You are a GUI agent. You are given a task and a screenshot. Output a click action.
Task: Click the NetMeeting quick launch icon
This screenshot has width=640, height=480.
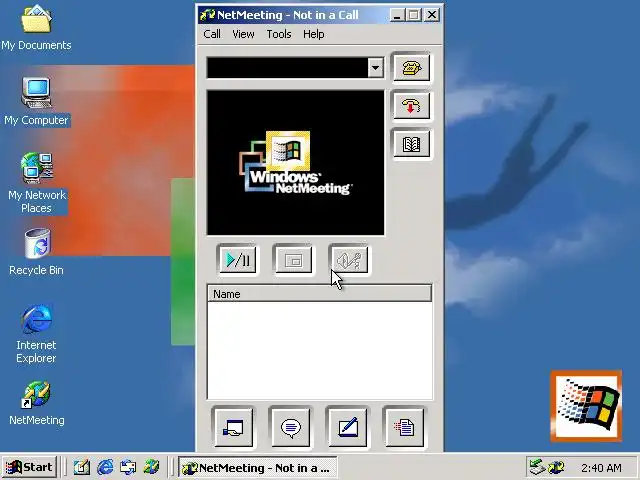point(151,467)
